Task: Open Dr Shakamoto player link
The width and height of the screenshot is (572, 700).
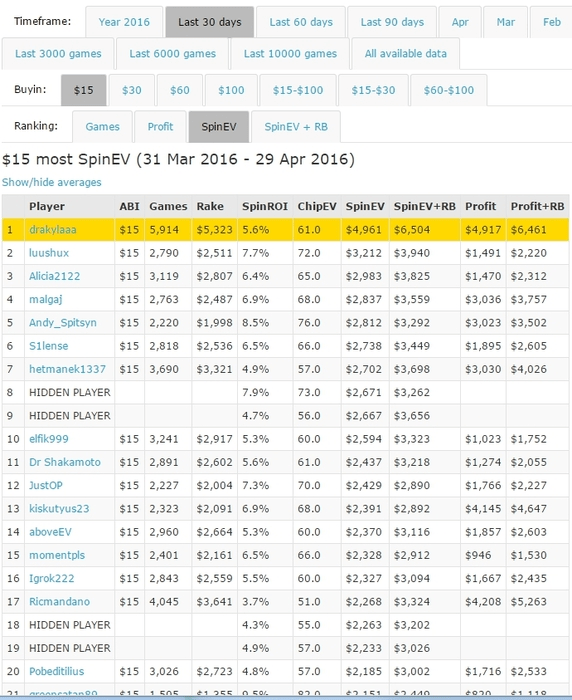Action: point(65,462)
